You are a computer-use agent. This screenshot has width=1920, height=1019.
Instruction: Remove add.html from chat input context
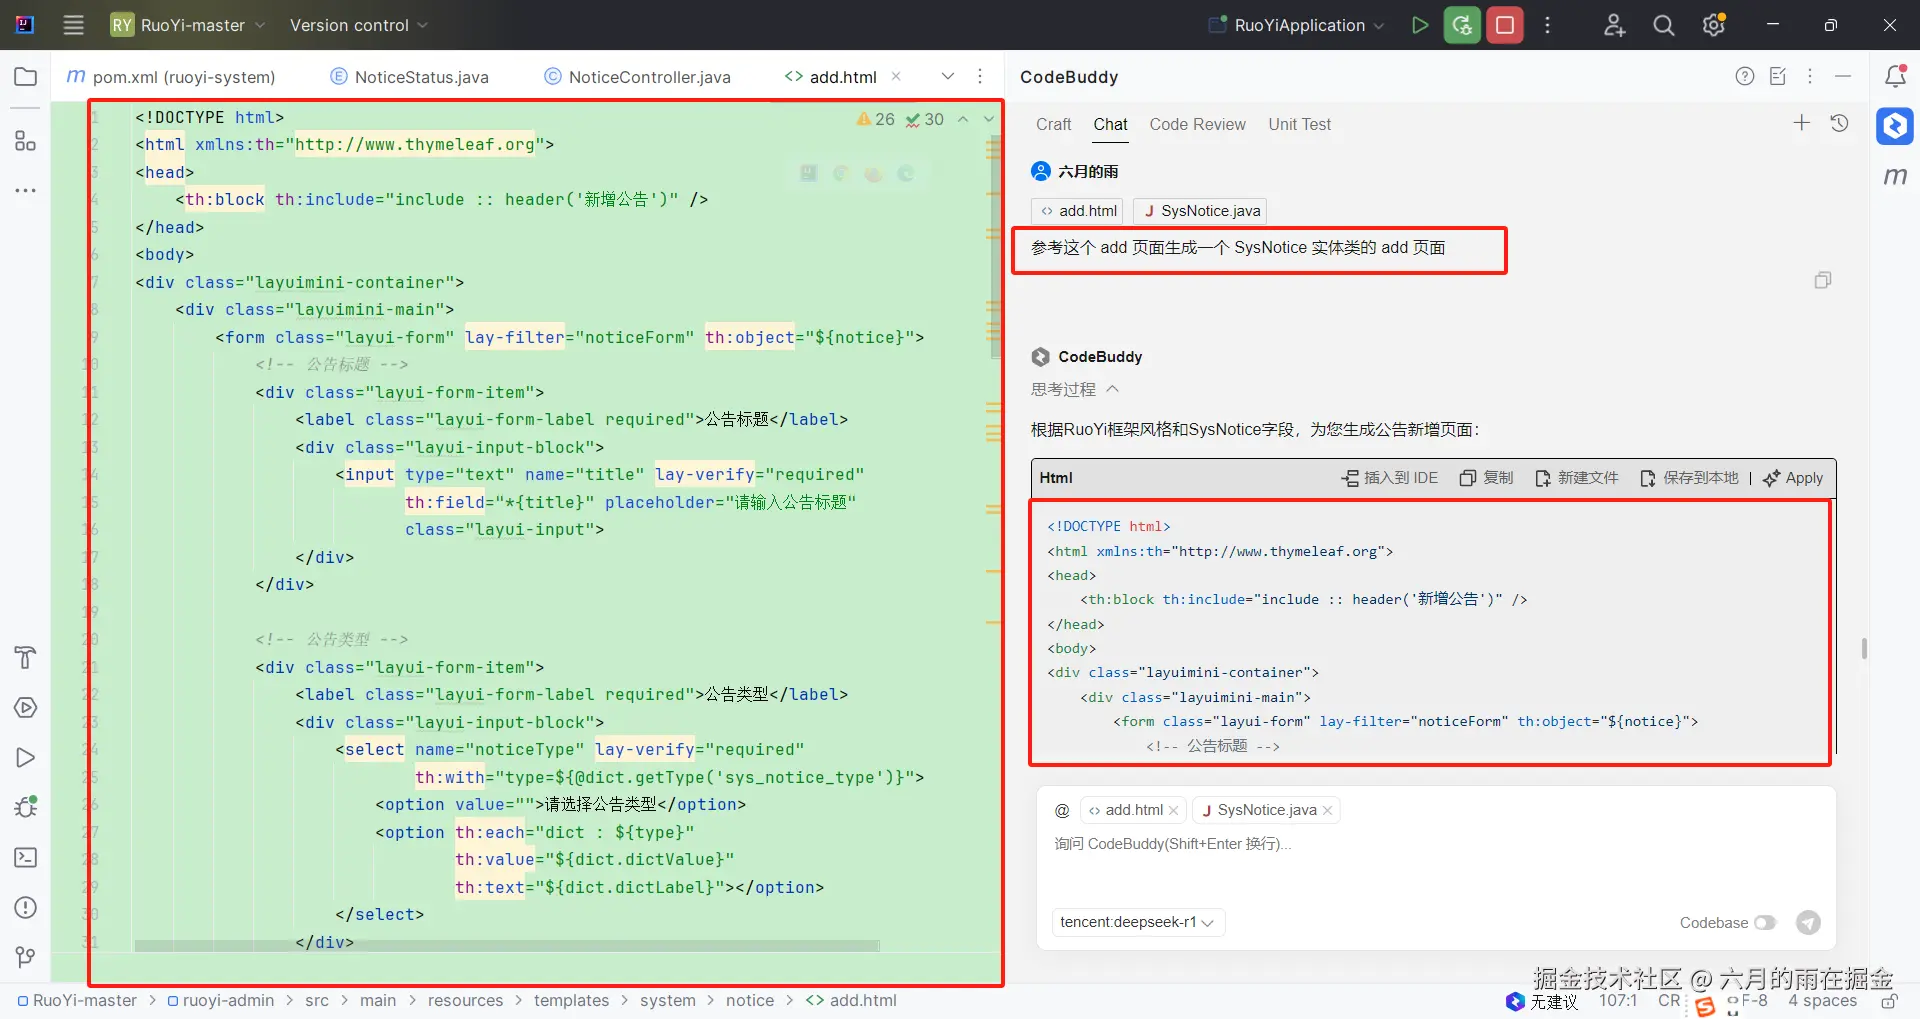coord(1174,810)
